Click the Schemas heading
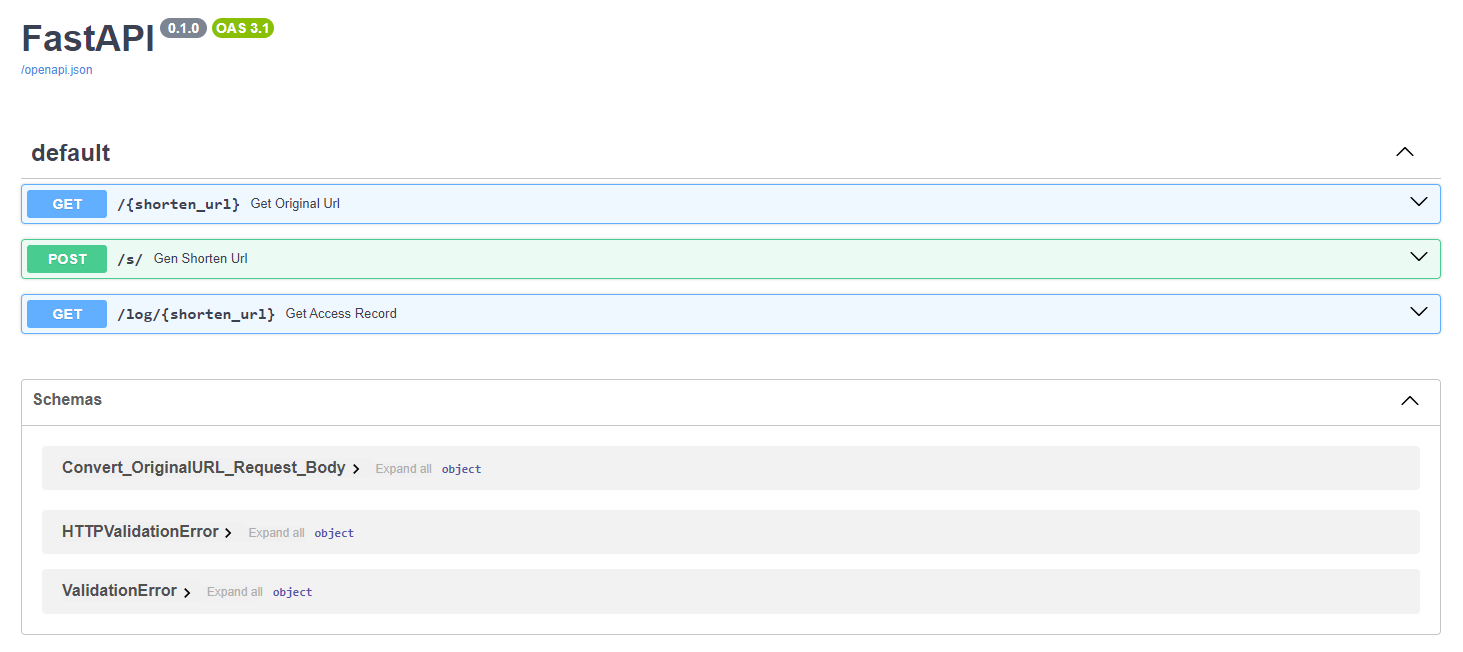This screenshot has width=1463, height=652. click(x=67, y=399)
